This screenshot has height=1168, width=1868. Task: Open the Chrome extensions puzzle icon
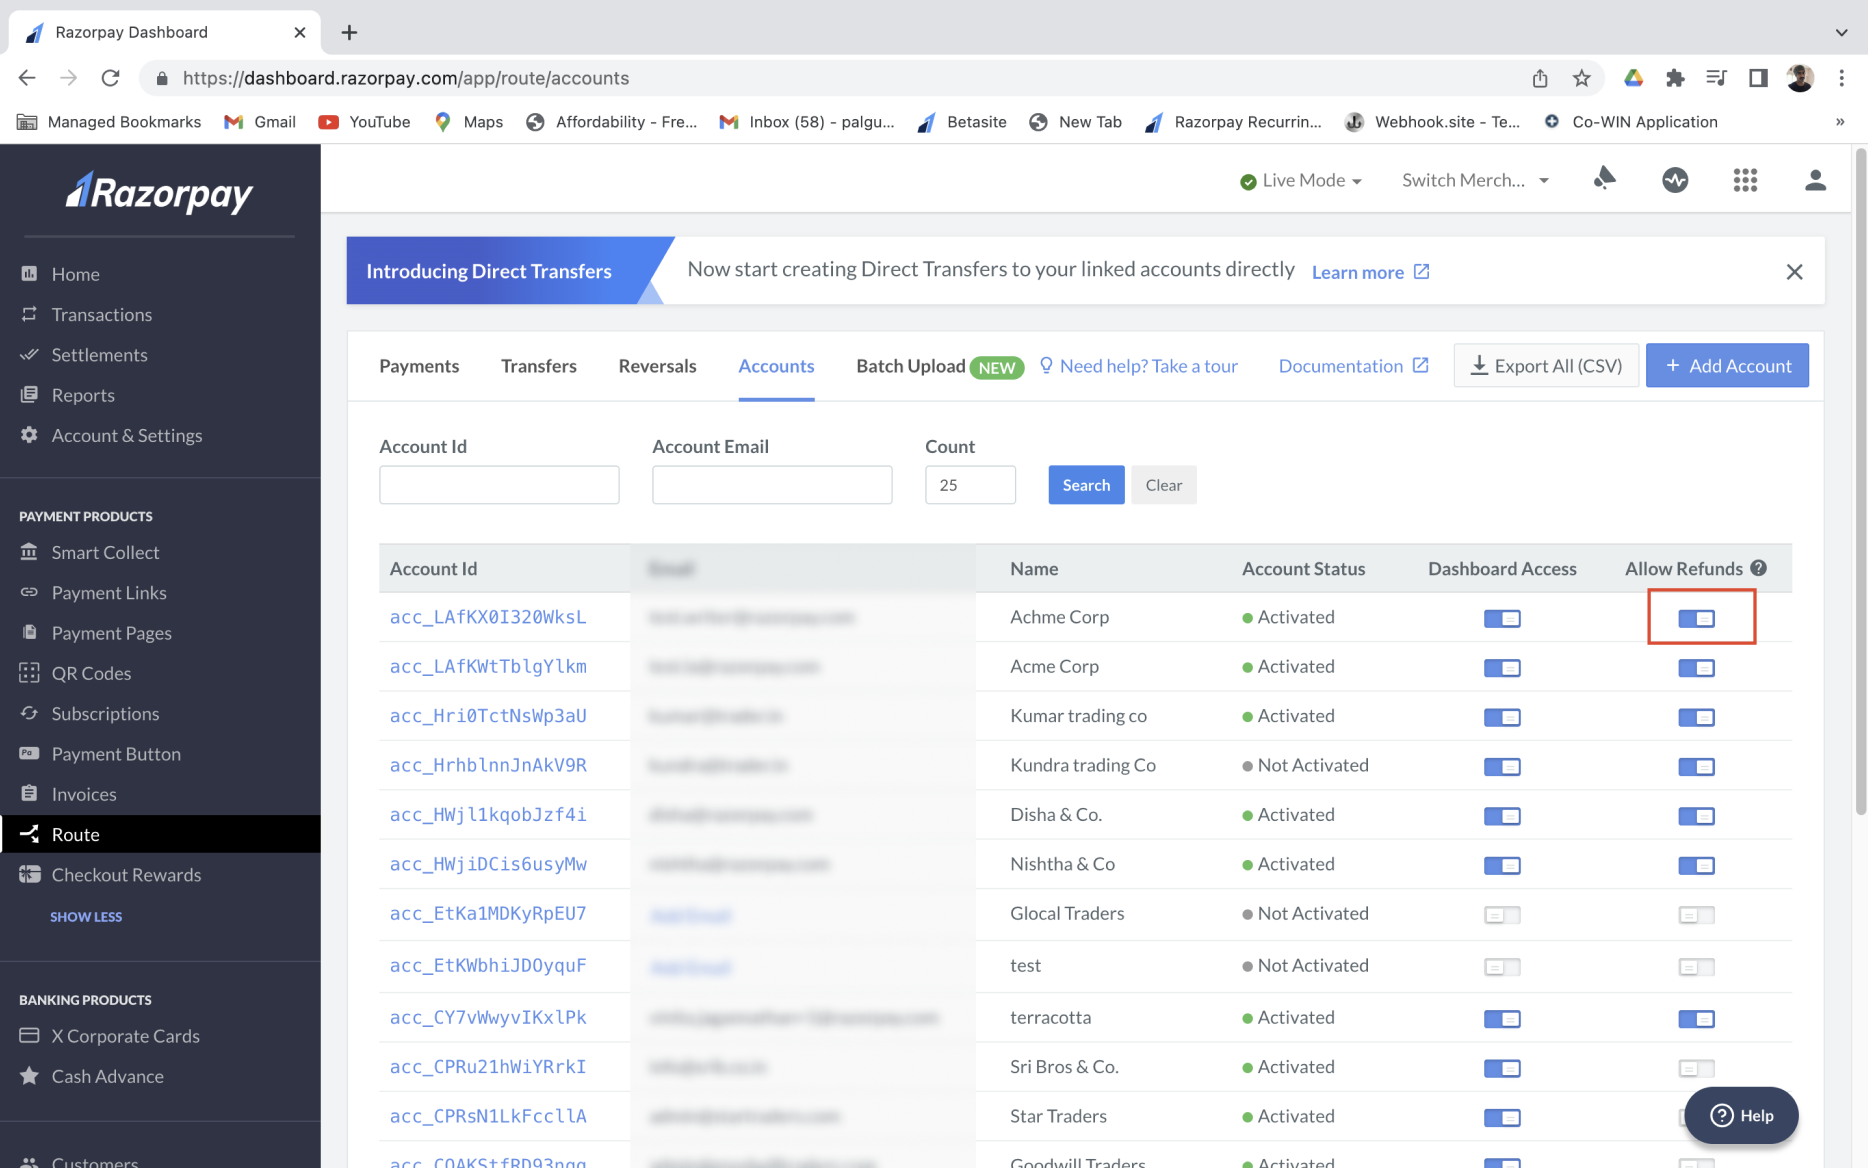tap(1675, 78)
